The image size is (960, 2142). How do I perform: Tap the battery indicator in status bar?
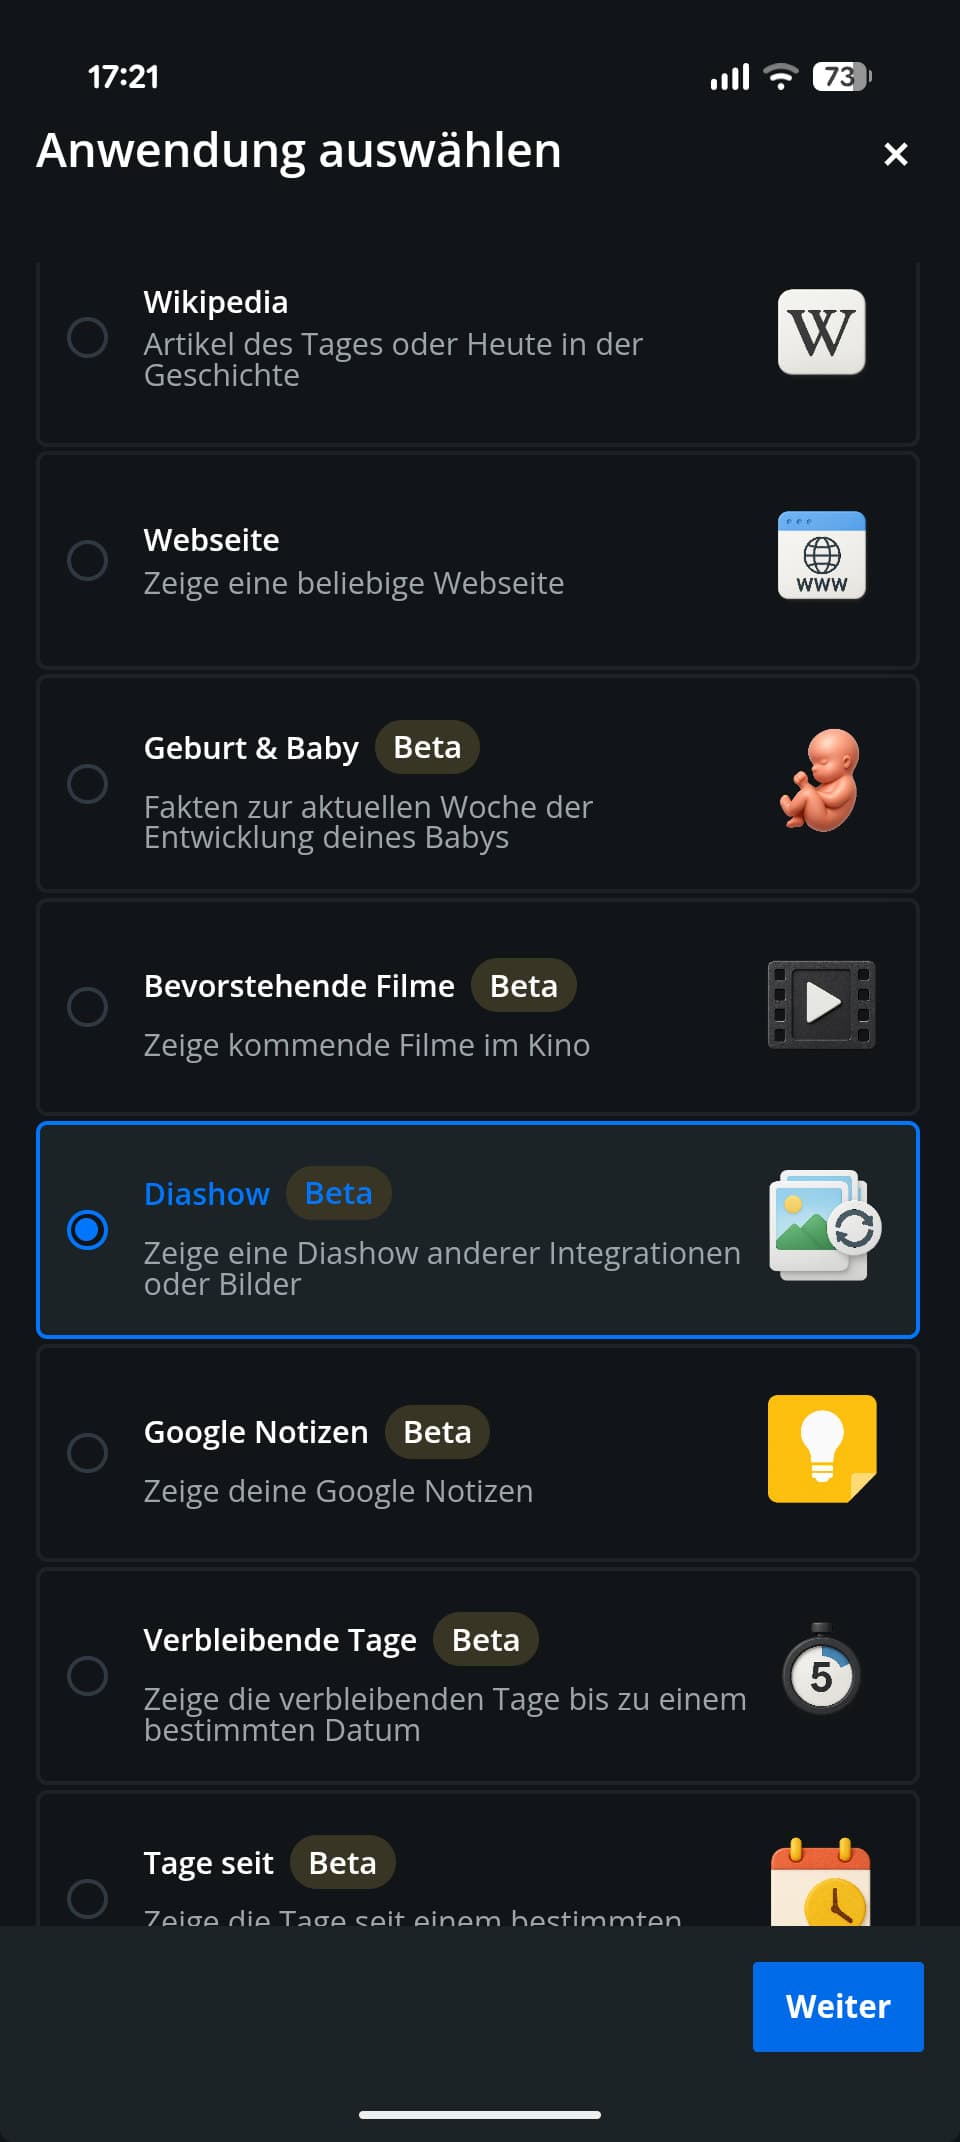841,77
